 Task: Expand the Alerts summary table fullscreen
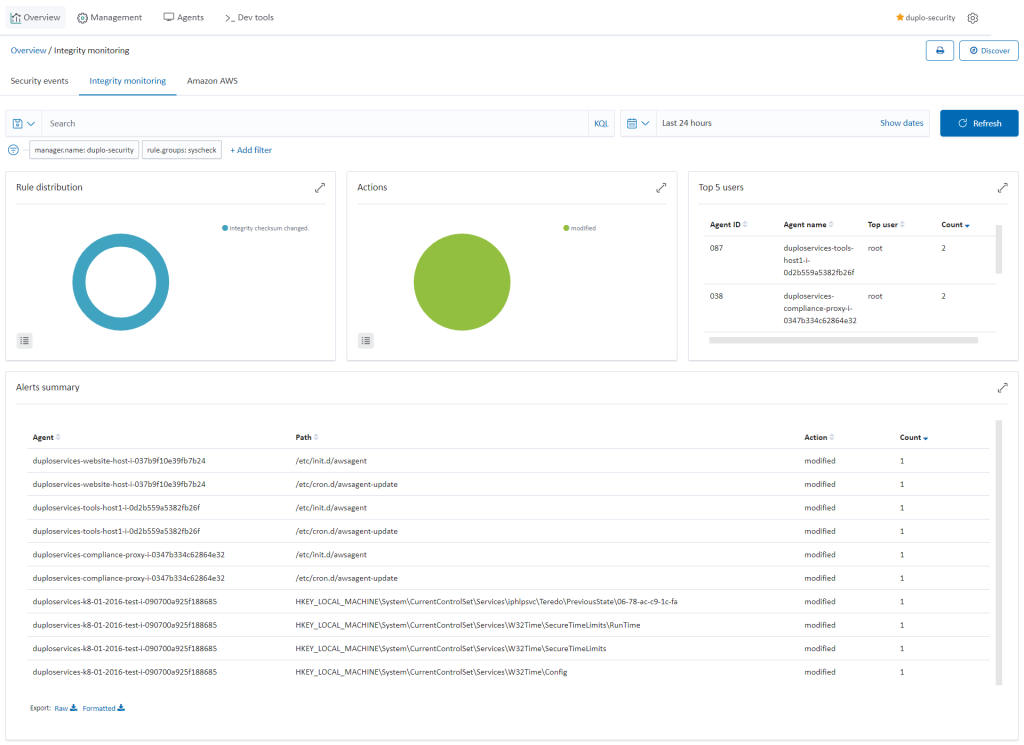coord(1002,387)
